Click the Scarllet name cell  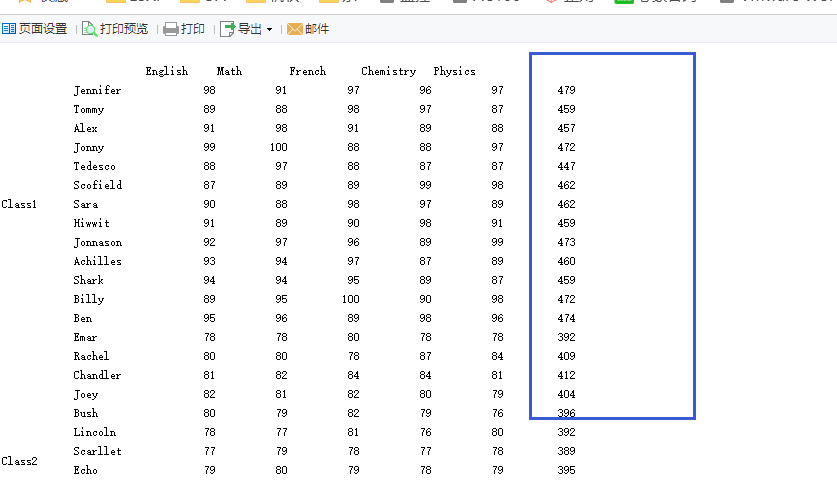pyautogui.click(x=97, y=451)
